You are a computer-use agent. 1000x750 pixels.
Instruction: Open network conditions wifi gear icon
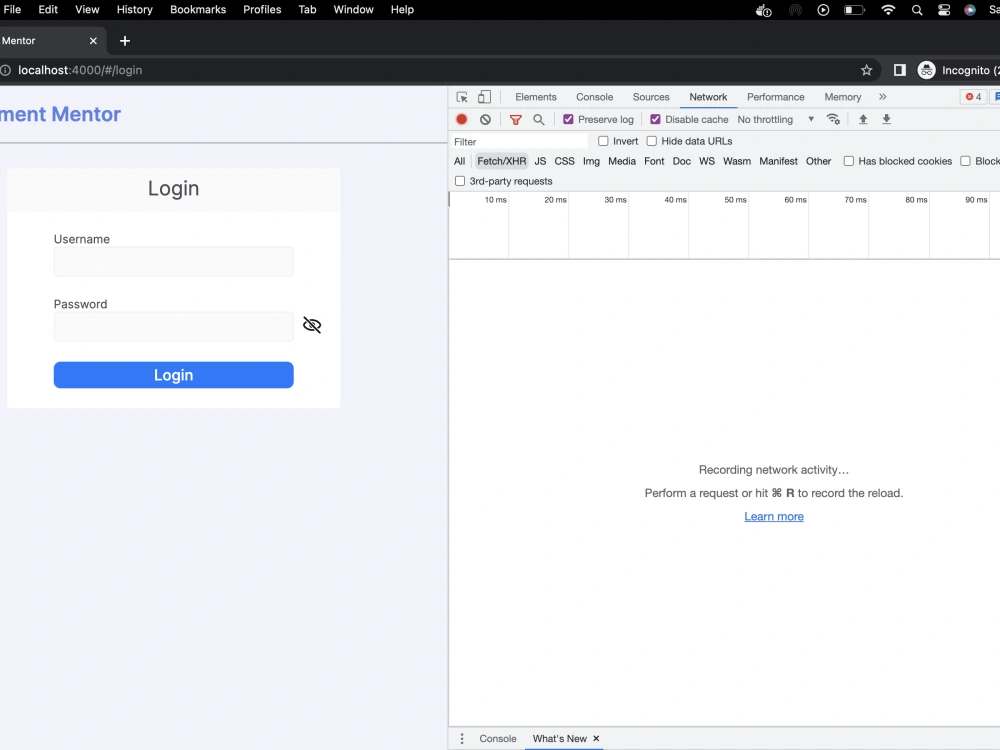833,119
